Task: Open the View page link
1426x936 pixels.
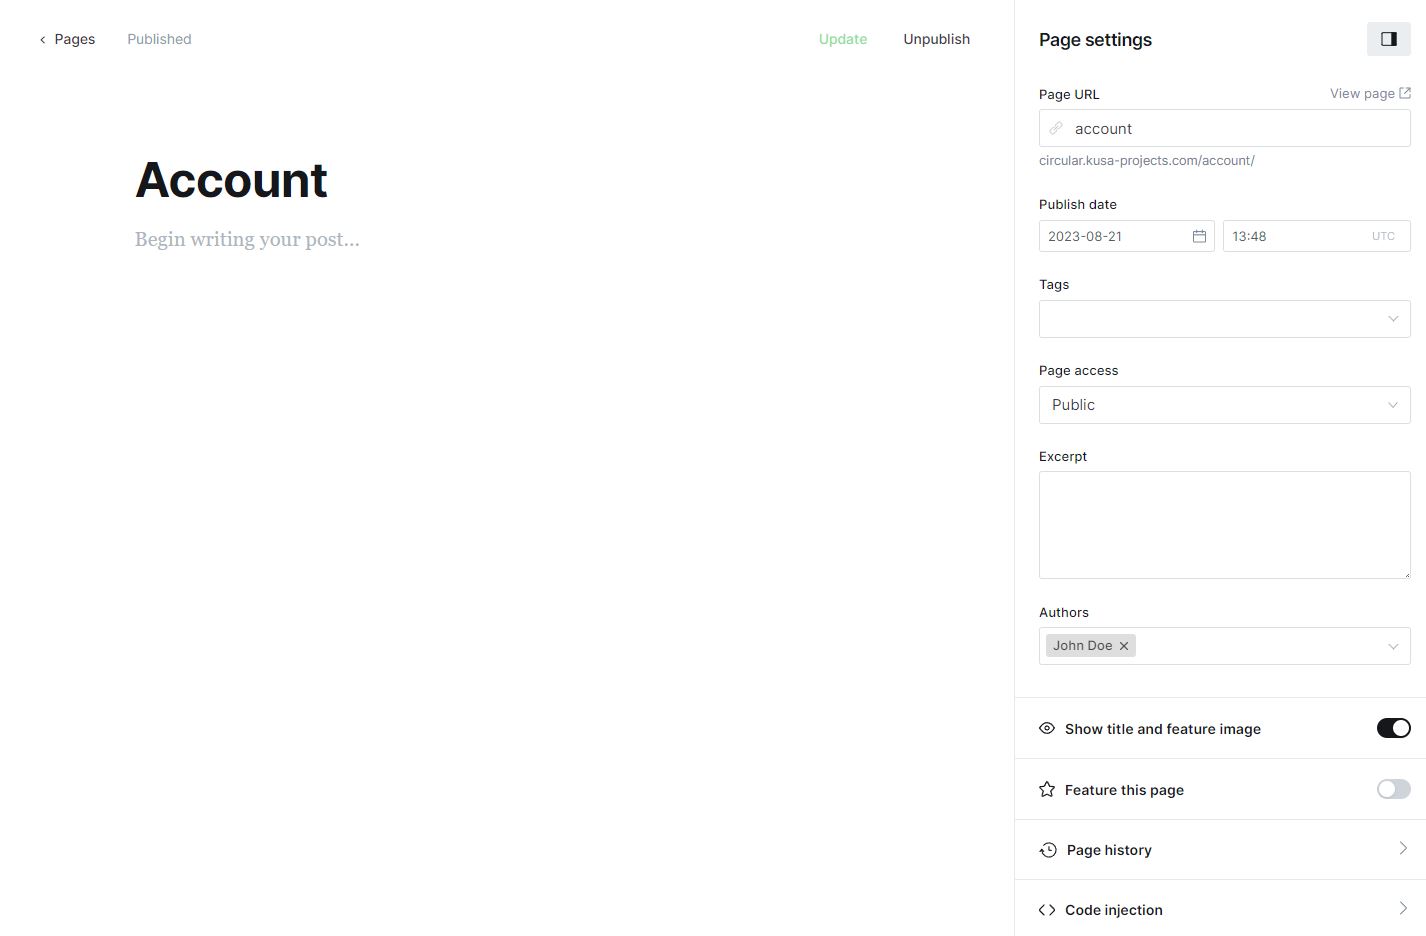Action: pyautogui.click(x=1363, y=92)
